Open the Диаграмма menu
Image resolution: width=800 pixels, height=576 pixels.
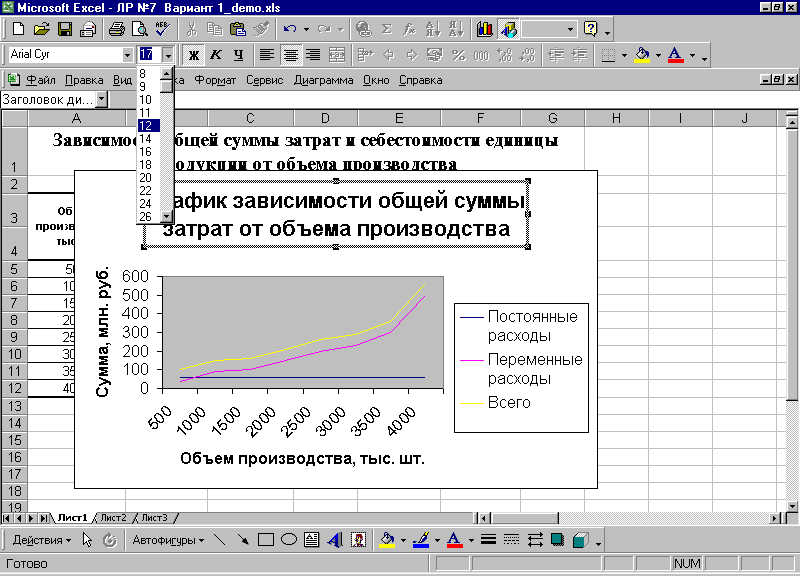323,80
